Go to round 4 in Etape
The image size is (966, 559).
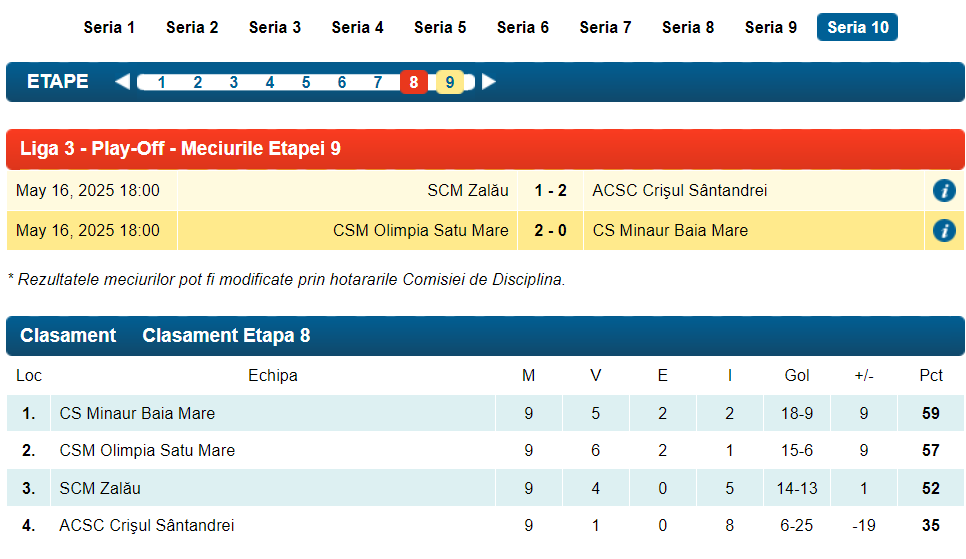point(270,82)
